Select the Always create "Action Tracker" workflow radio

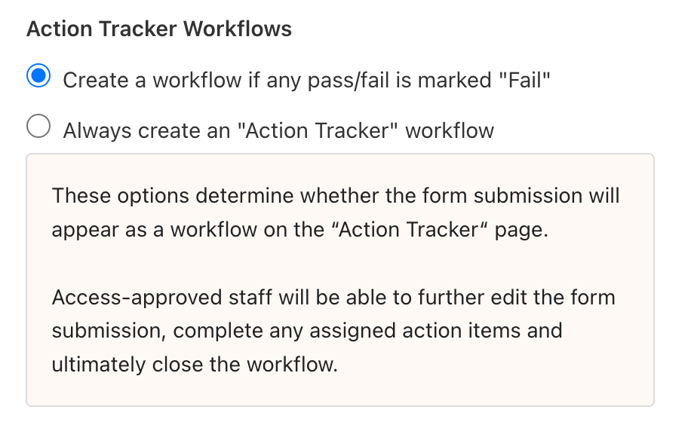tap(39, 129)
